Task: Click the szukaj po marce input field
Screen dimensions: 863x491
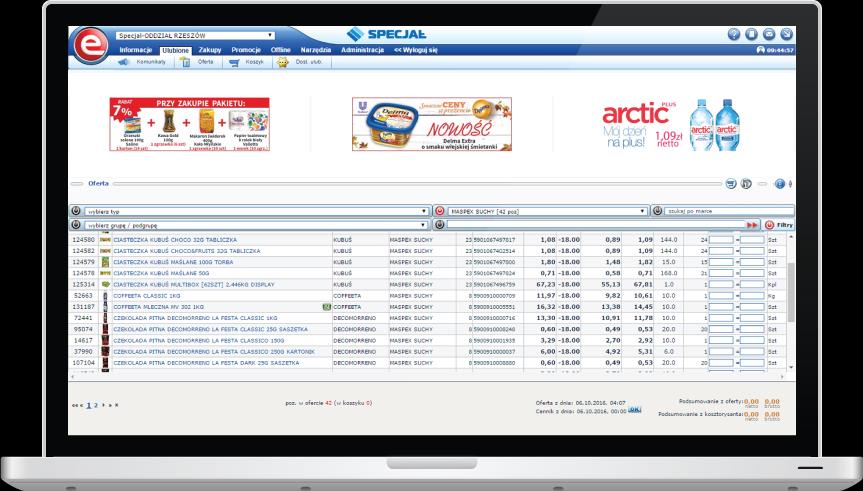Action: click(729, 211)
